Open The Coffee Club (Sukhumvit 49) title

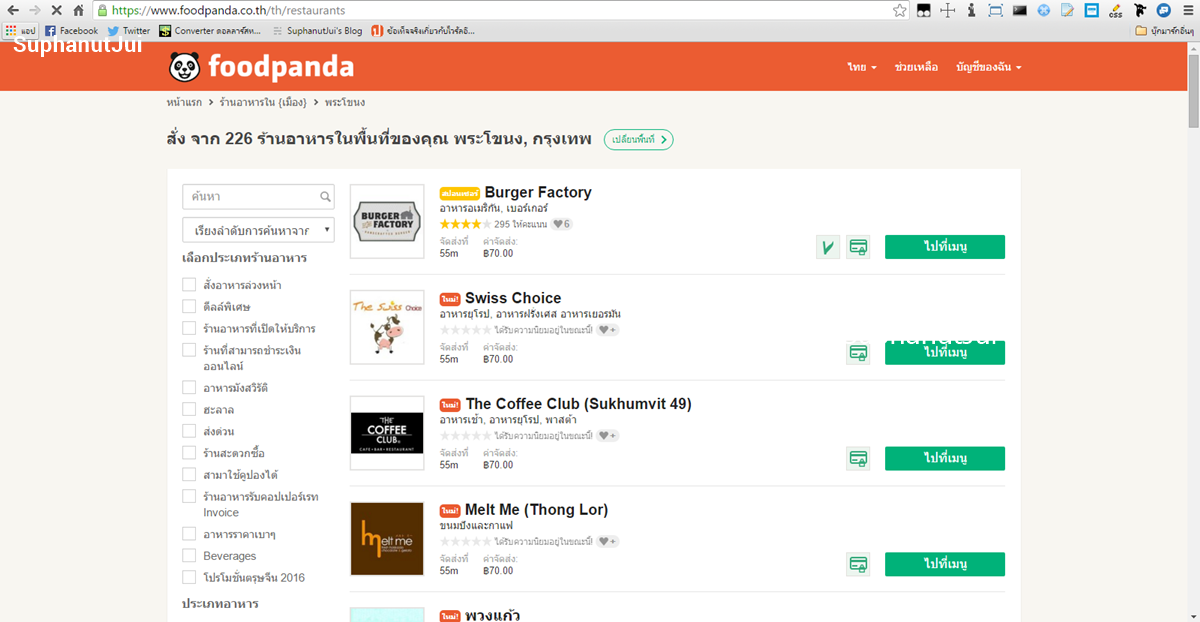578,404
